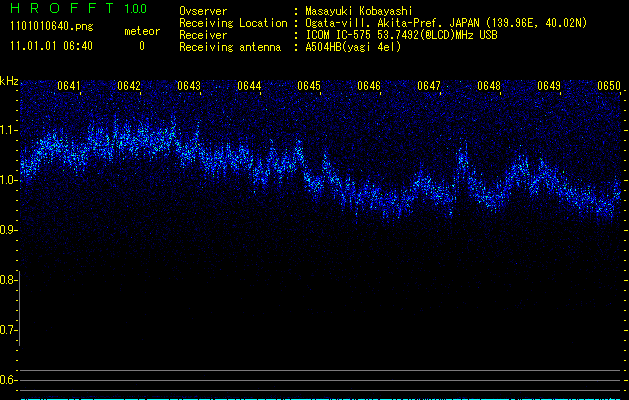Click the 0641 time marker
The width and height of the screenshot is (629, 400).
pos(69,87)
